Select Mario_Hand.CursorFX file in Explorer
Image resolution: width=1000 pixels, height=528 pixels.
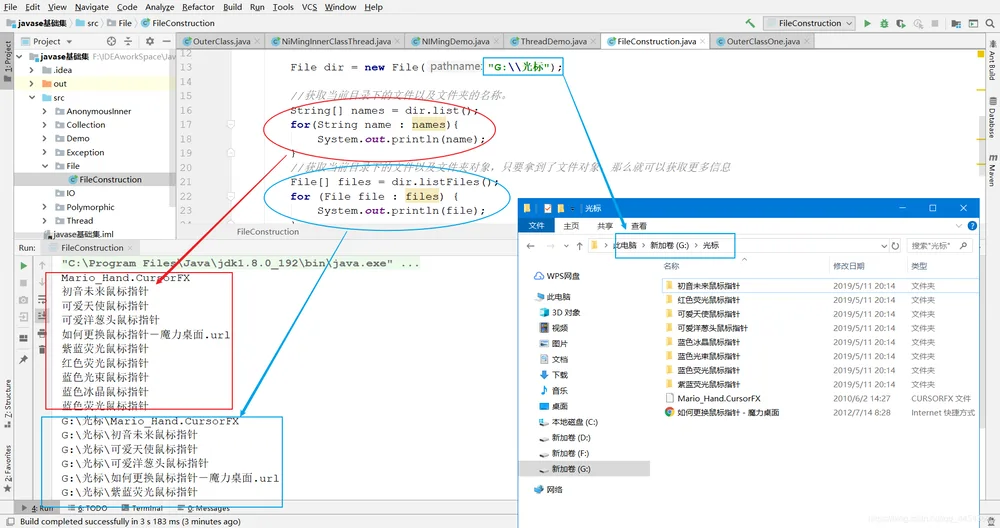pyautogui.click(x=719, y=399)
